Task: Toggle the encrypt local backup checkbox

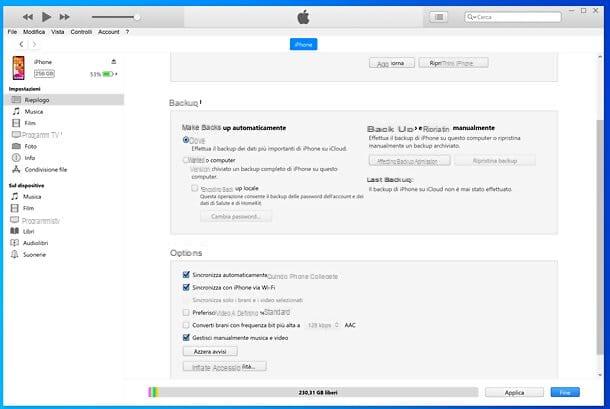Action: [x=194, y=188]
